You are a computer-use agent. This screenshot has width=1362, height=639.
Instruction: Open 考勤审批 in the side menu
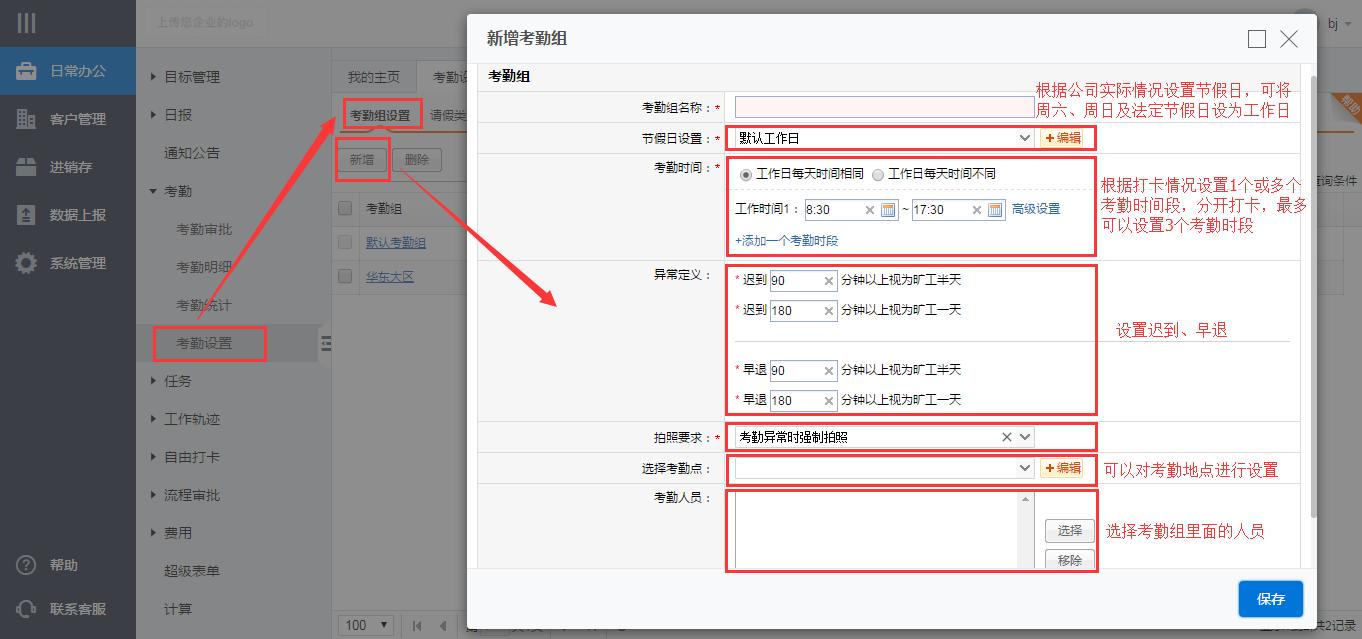pyautogui.click(x=204, y=229)
